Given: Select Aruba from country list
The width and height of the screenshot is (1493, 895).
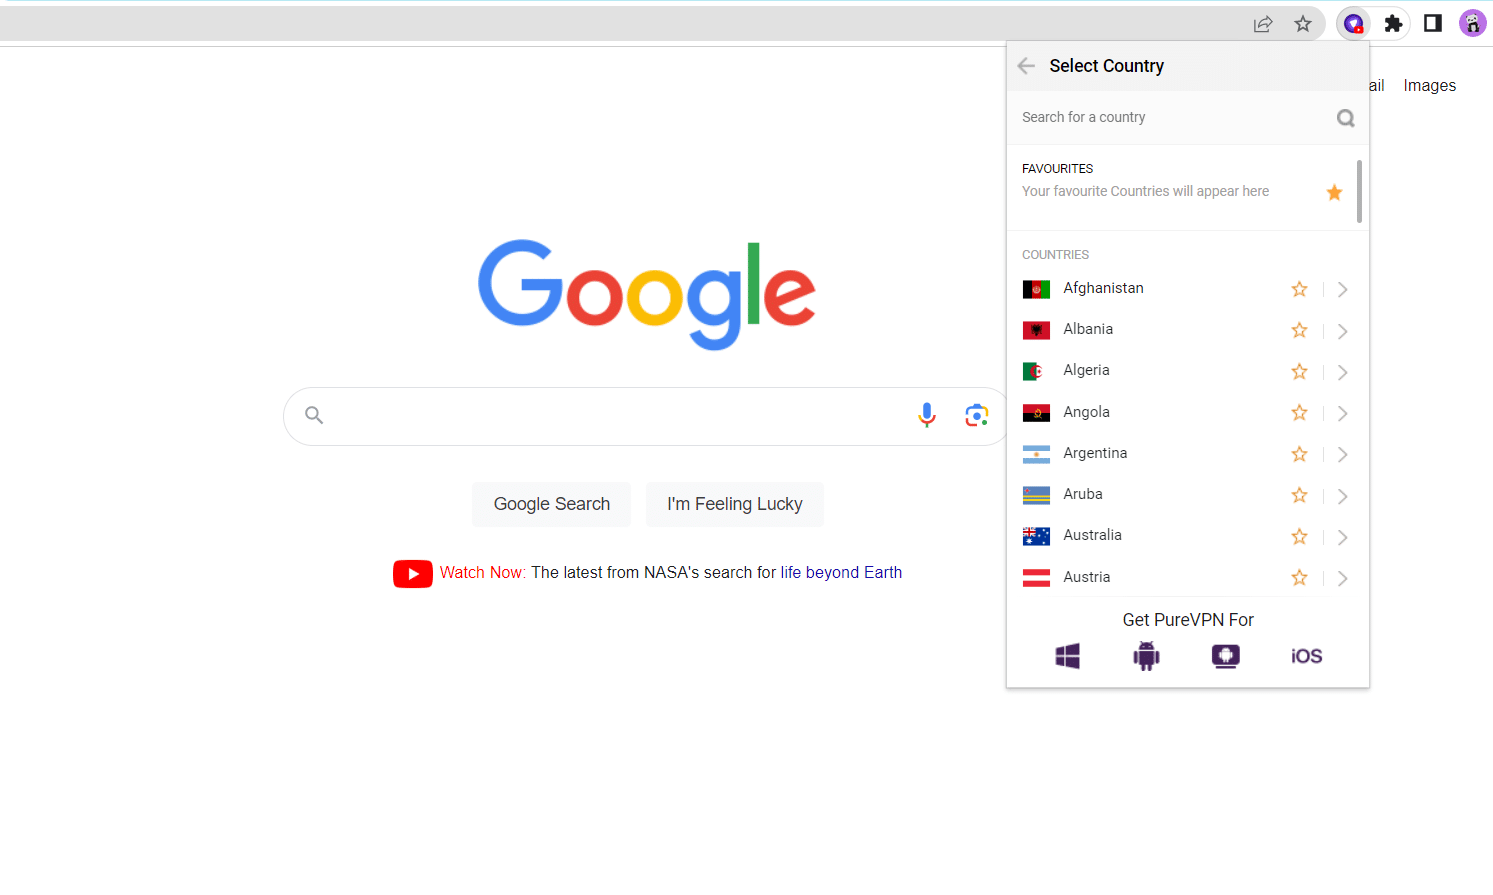Looking at the screenshot, I should (1083, 494).
